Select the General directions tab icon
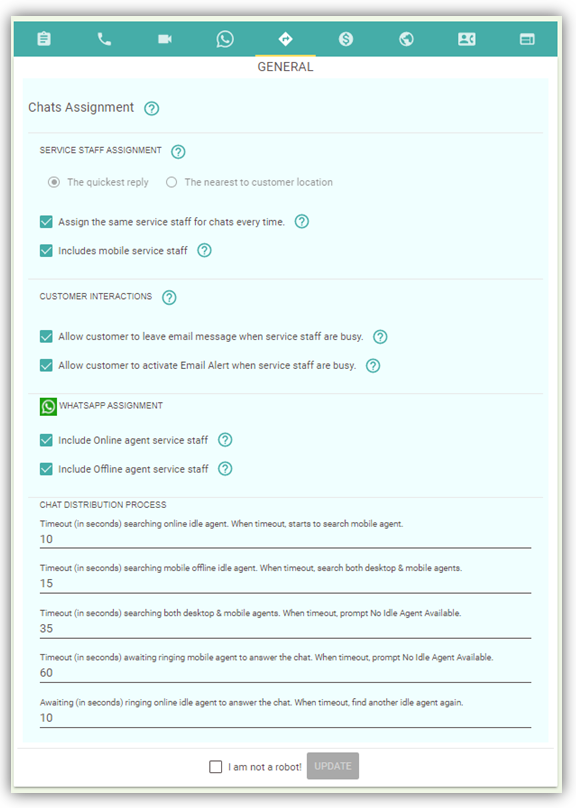 point(285,39)
